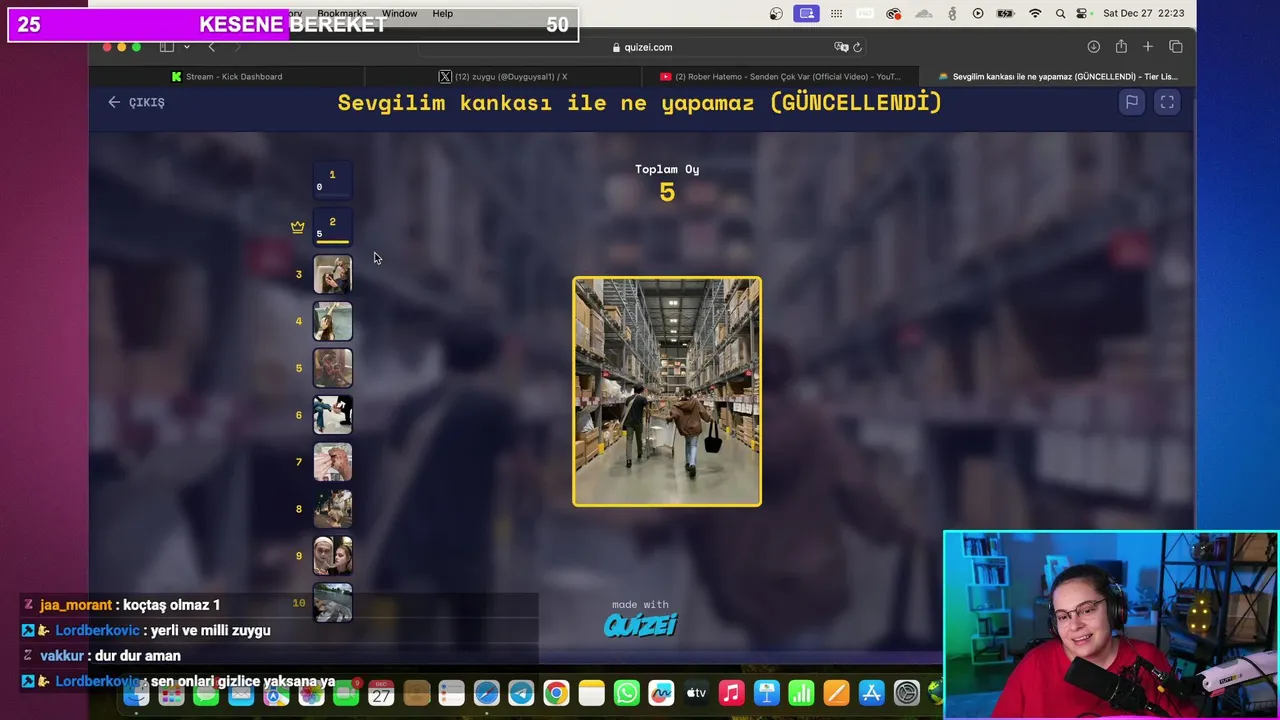Click the Safari translate page icon
The height and width of the screenshot is (720, 1280).
[841, 47]
